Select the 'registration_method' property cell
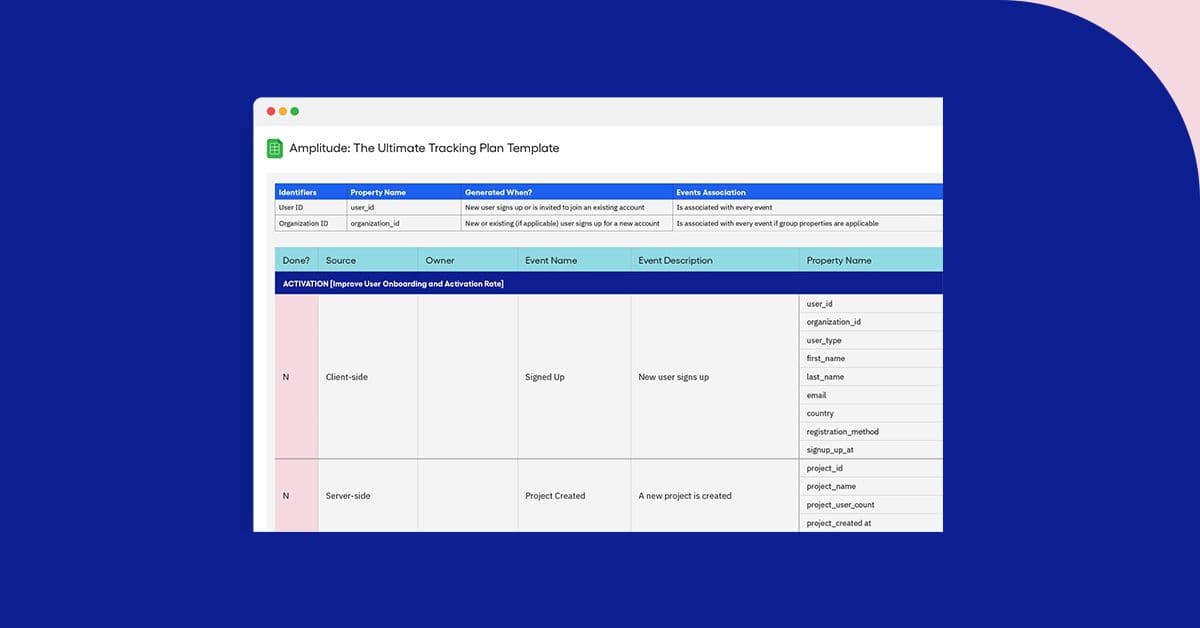This screenshot has width=1200, height=628. point(869,432)
